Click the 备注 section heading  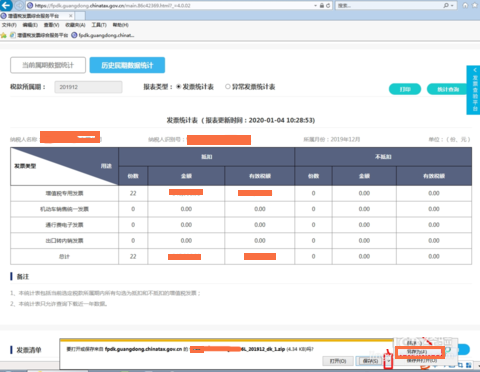point(23,277)
